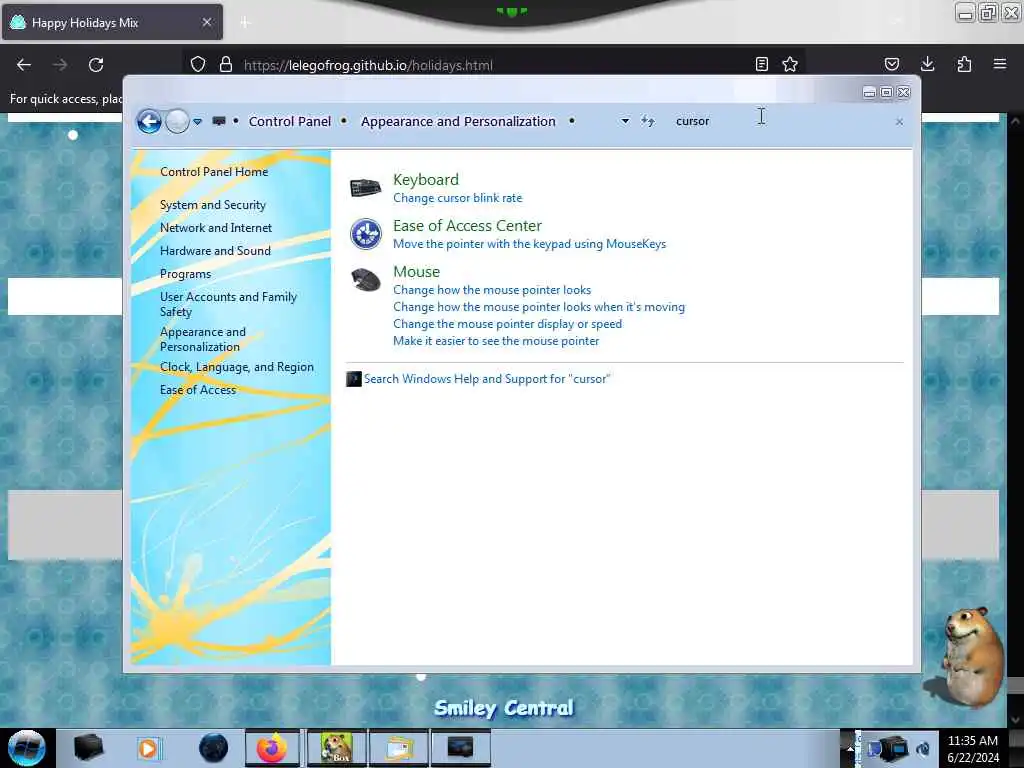Click the refresh icon beside address bar
This screenshot has width=1024, height=768.
pyautogui.click(x=647, y=121)
